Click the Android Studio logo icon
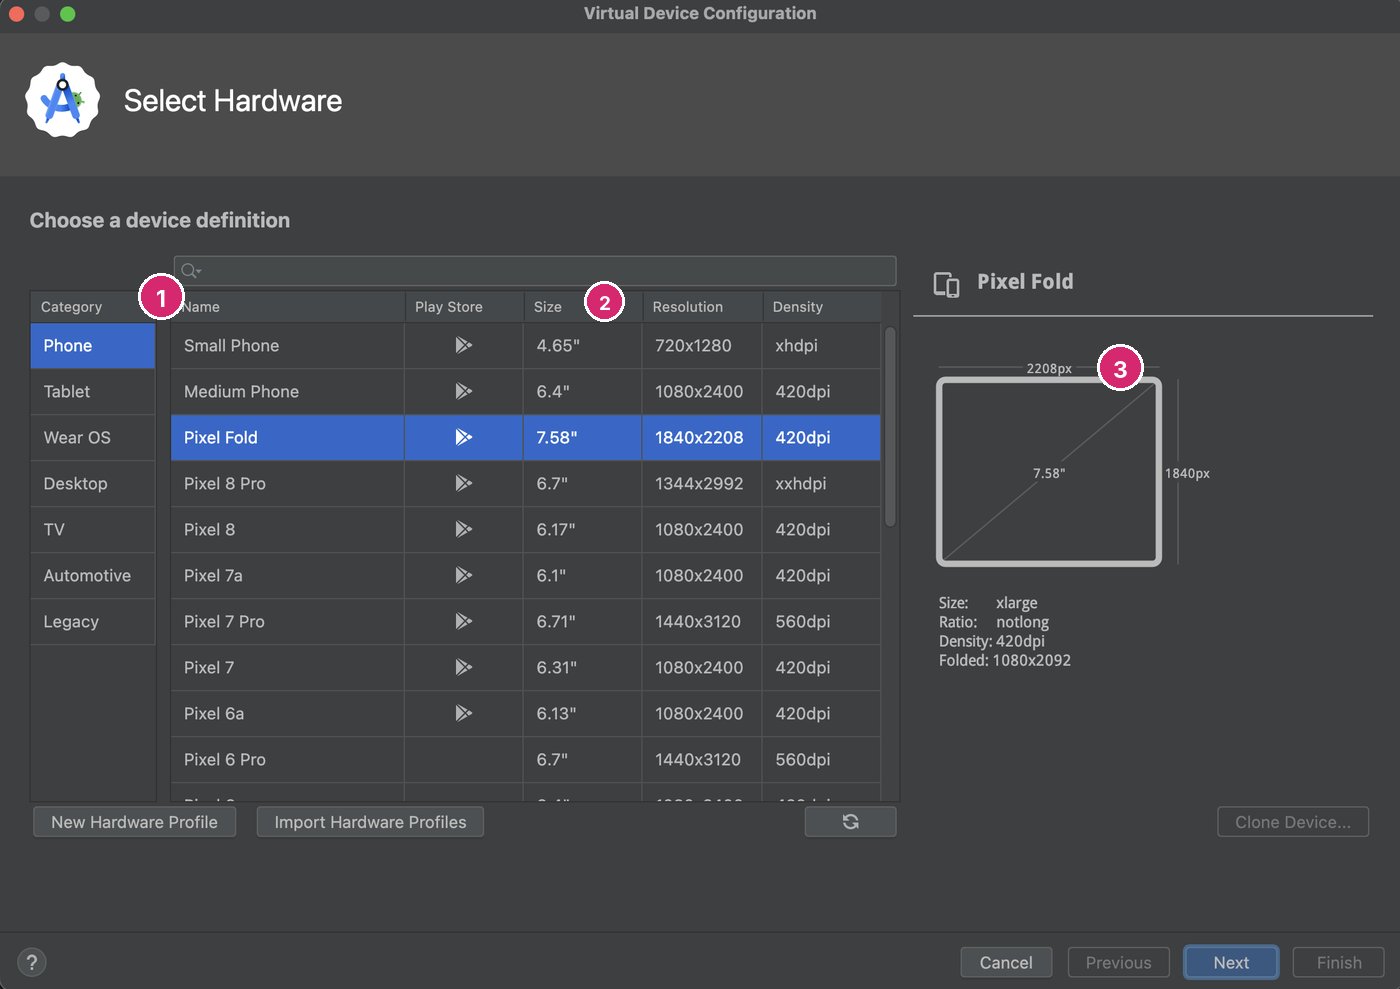 coord(63,100)
